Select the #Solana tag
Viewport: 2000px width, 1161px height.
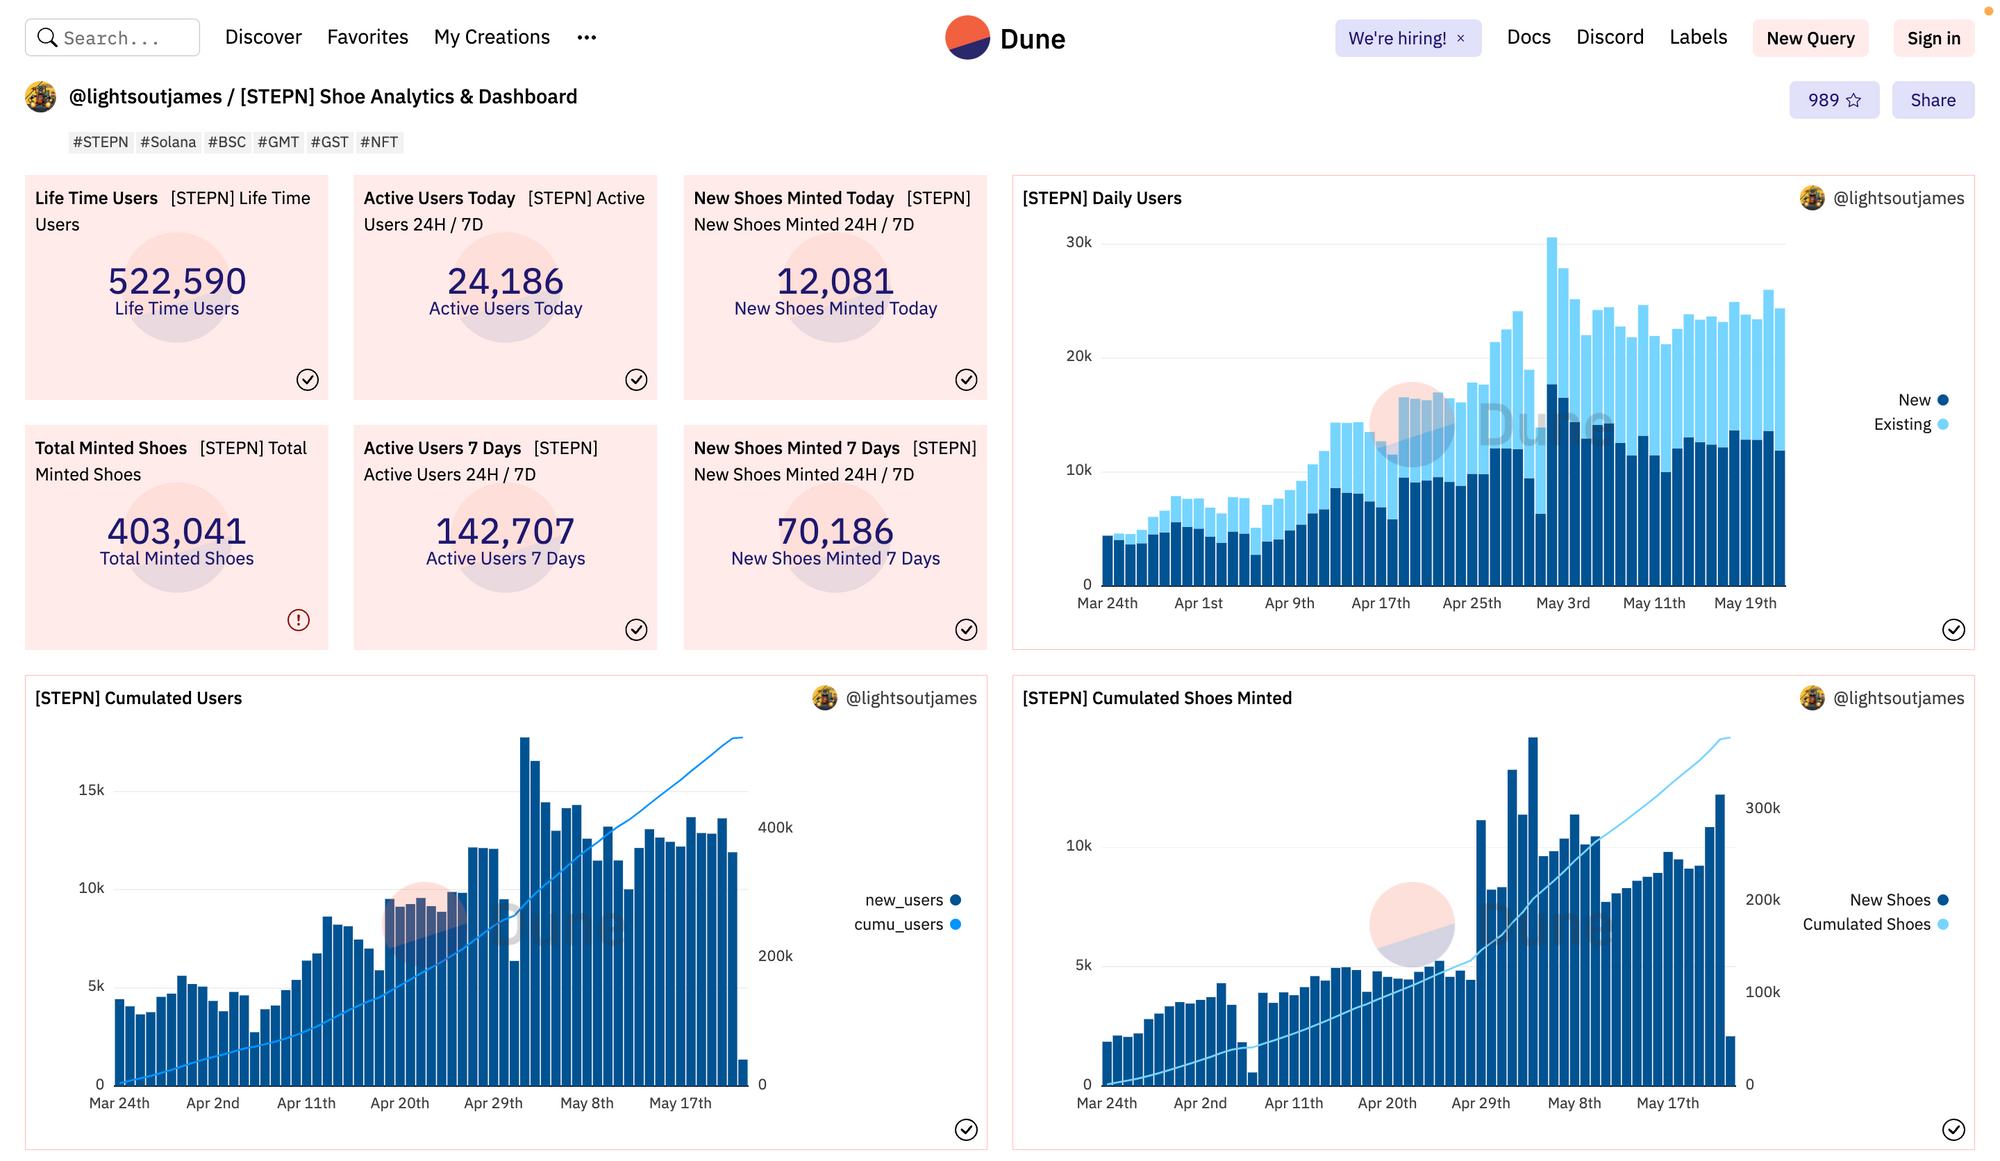point(168,142)
